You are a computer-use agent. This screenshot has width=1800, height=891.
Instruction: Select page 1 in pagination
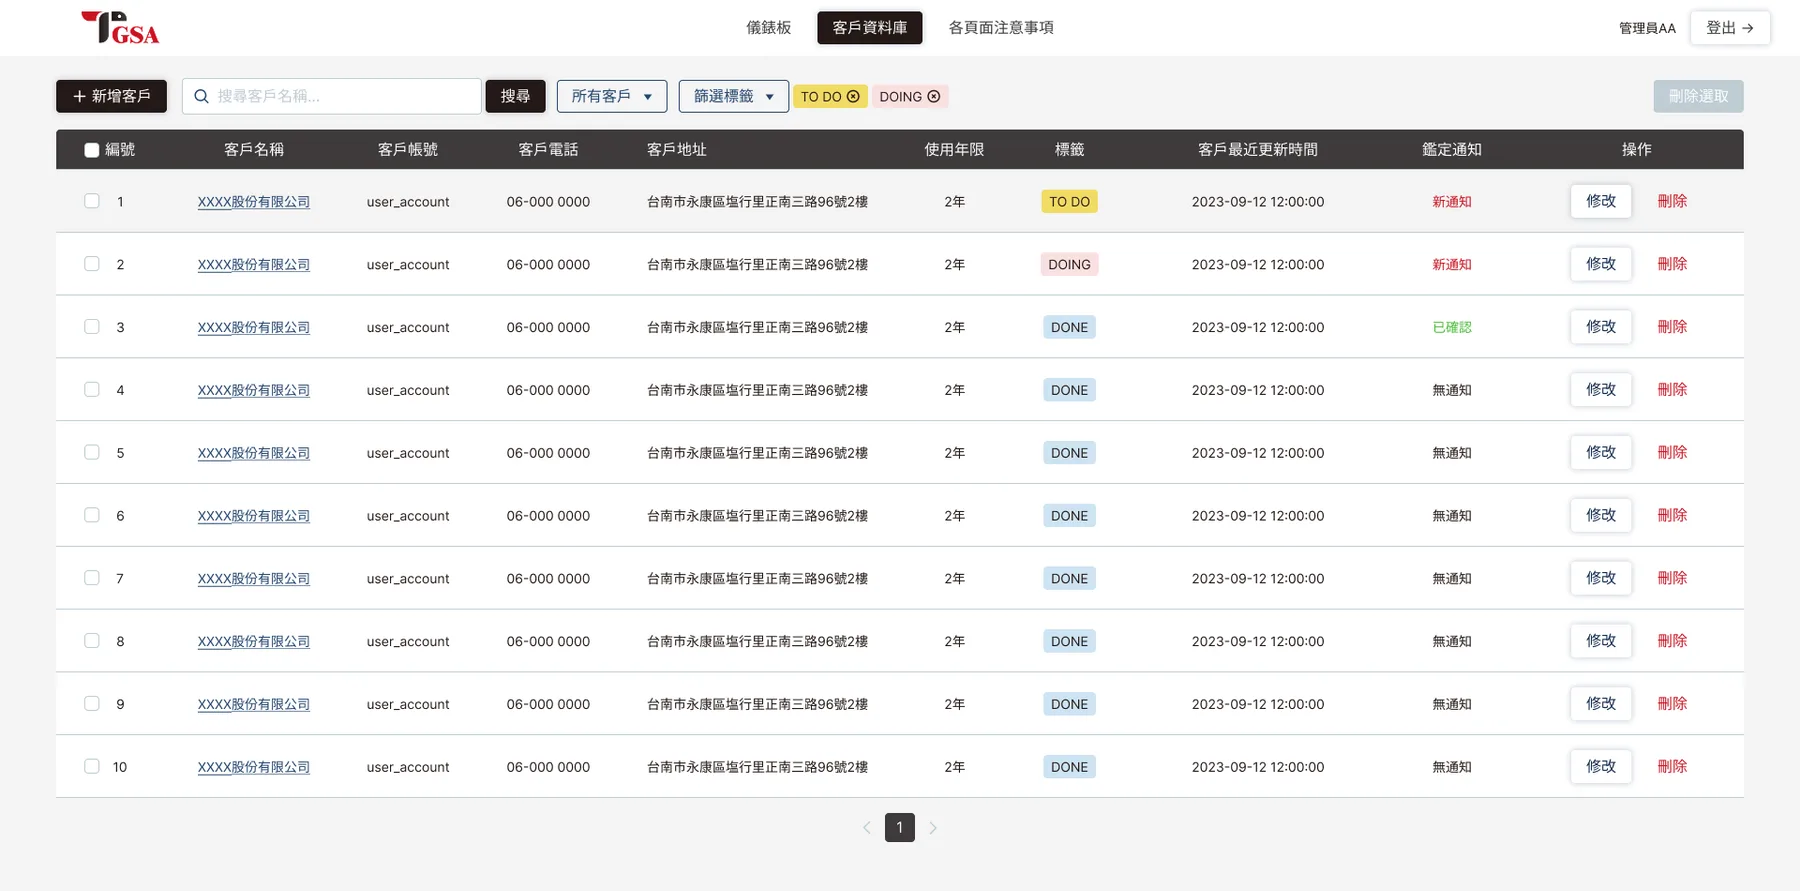tap(900, 828)
